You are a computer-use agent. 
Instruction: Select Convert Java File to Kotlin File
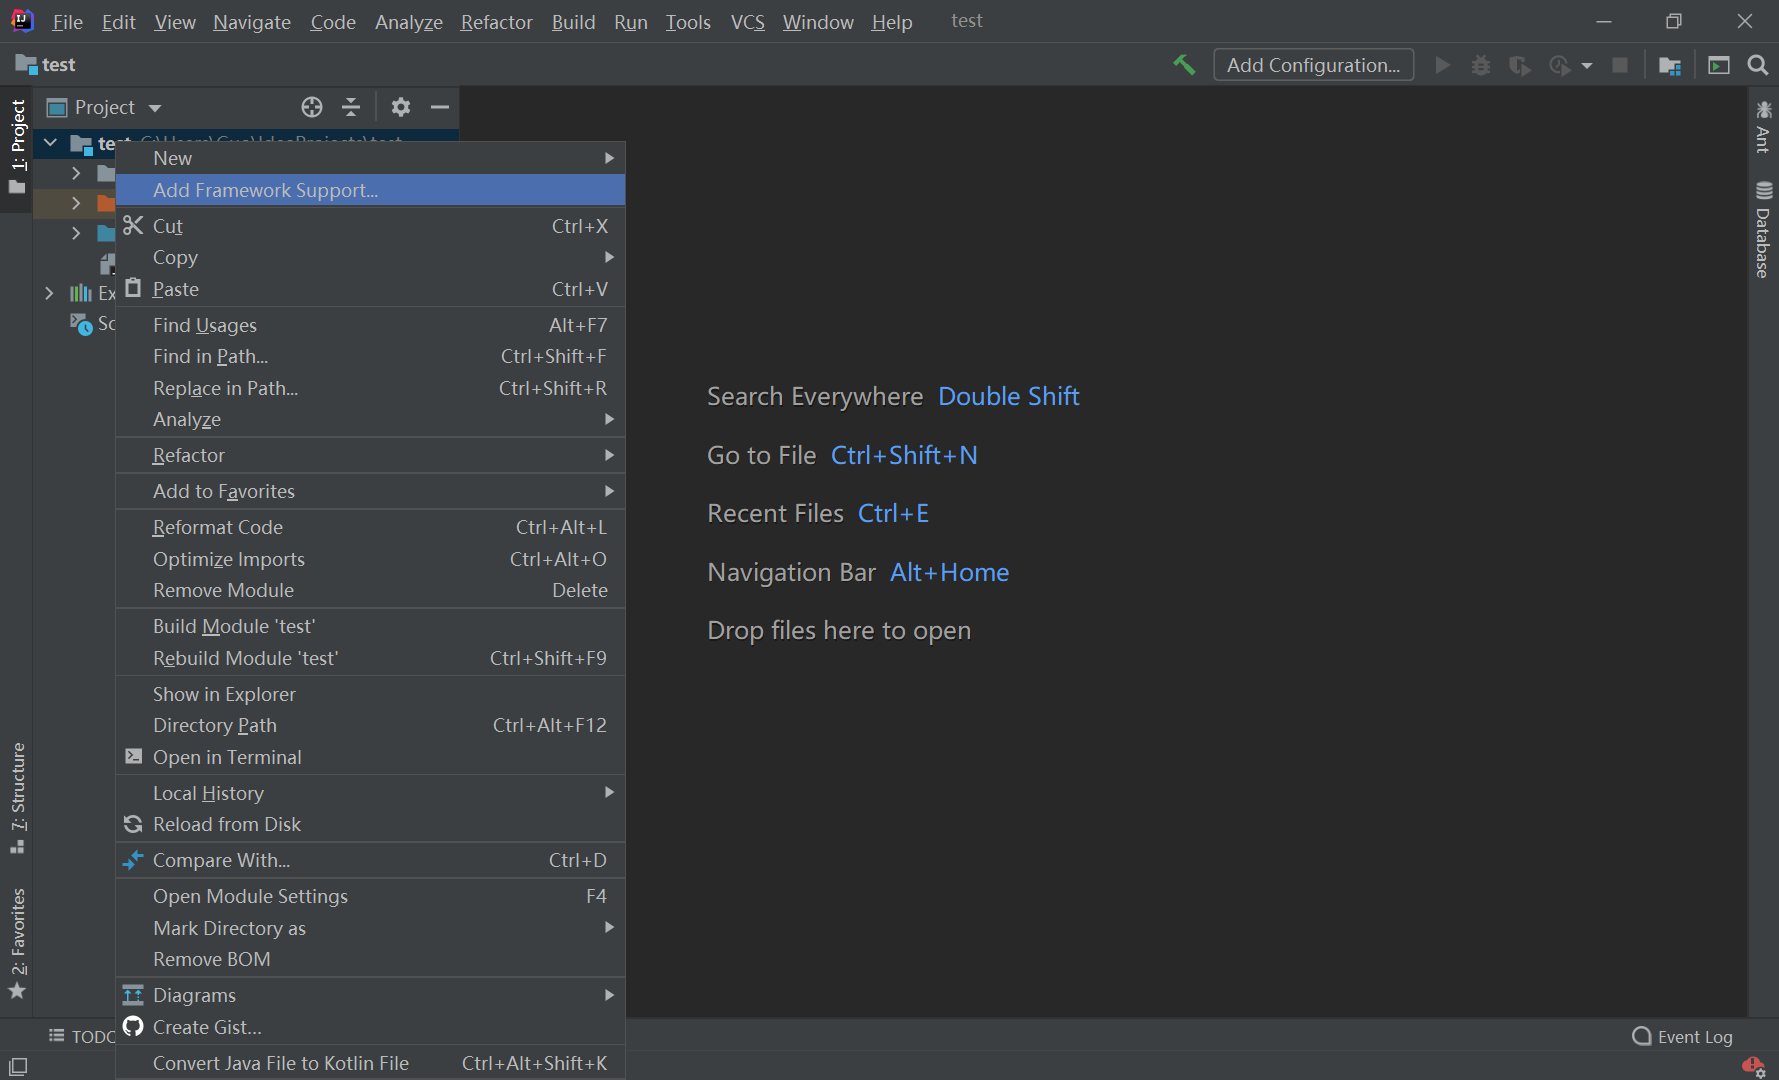pyautogui.click(x=370, y=1063)
